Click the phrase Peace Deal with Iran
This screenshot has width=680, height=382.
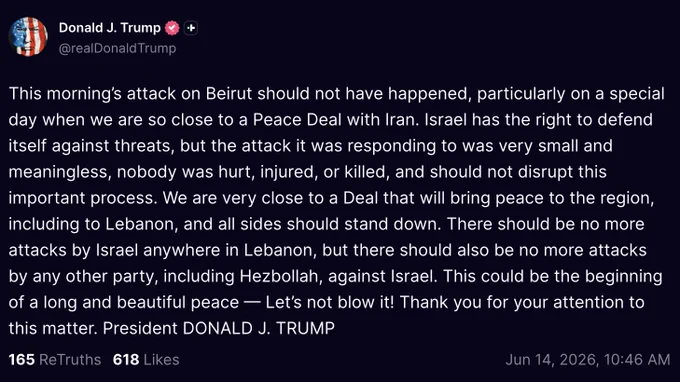click(336, 120)
